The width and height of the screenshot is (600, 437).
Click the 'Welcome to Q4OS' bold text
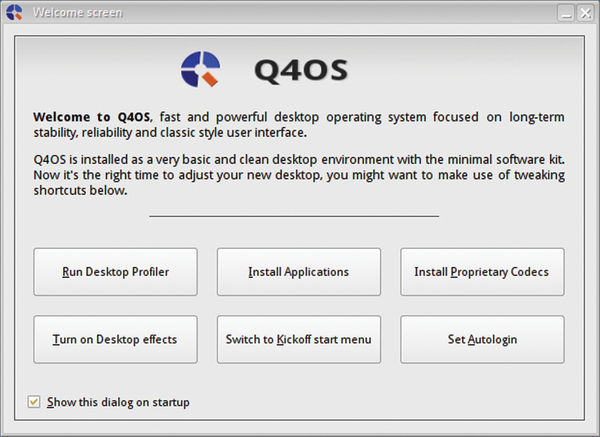[92, 117]
